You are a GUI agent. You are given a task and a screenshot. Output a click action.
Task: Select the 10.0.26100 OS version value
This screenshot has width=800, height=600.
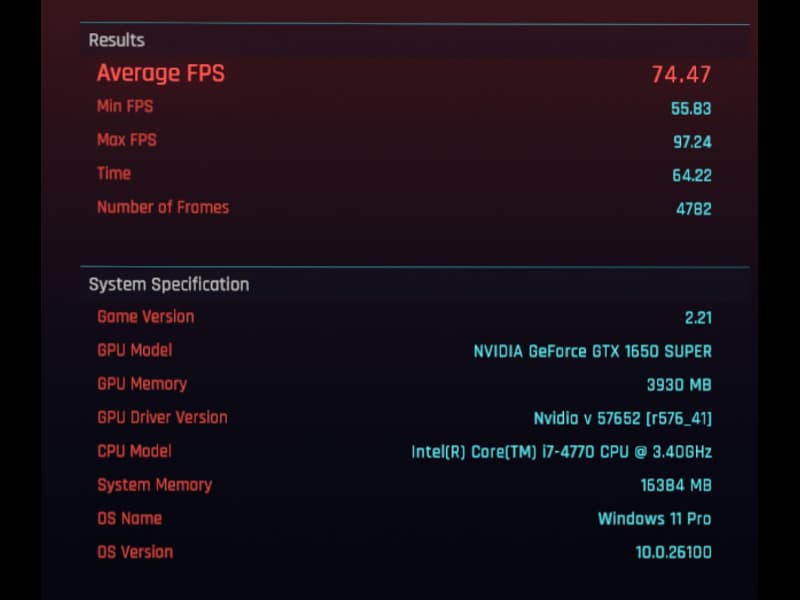tap(673, 552)
